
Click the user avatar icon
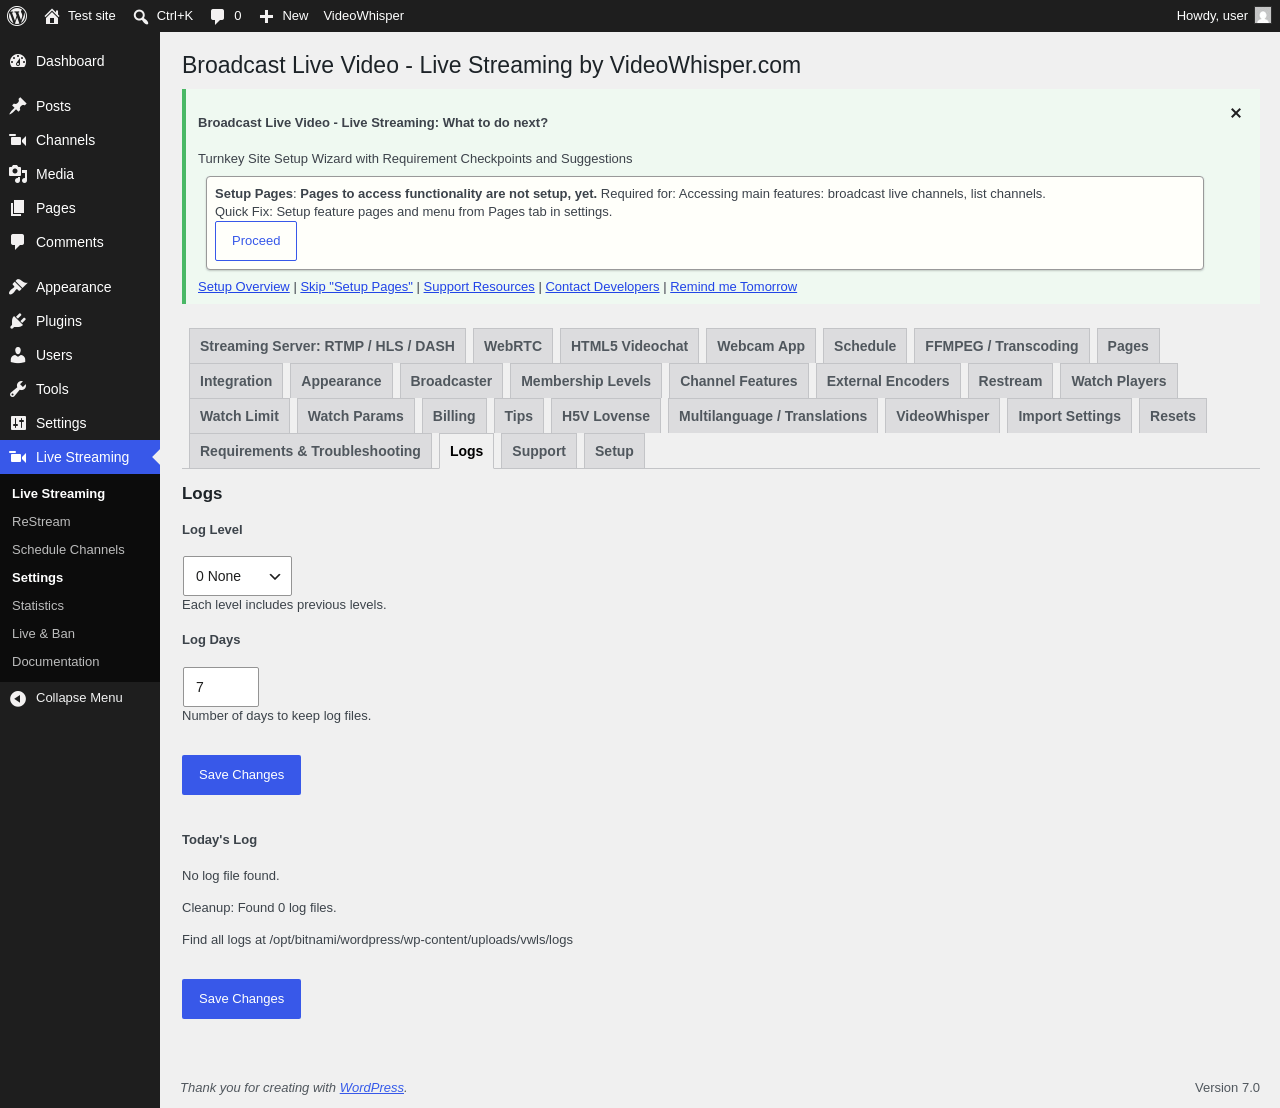point(1263,16)
